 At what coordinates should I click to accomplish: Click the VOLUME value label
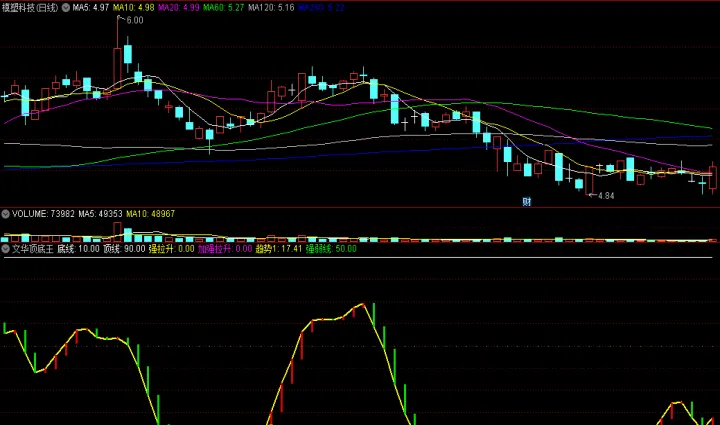pos(41,214)
